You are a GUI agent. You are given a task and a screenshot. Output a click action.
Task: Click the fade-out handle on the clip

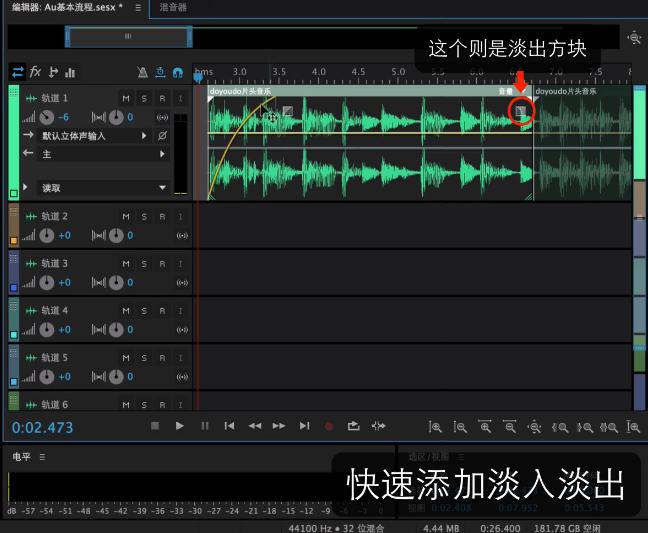click(x=520, y=111)
